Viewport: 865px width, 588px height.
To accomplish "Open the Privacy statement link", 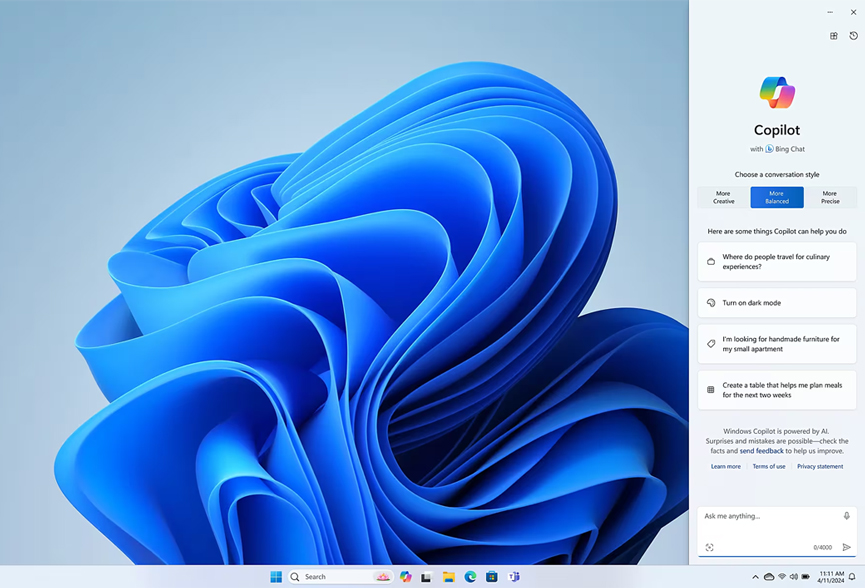I will point(819,466).
